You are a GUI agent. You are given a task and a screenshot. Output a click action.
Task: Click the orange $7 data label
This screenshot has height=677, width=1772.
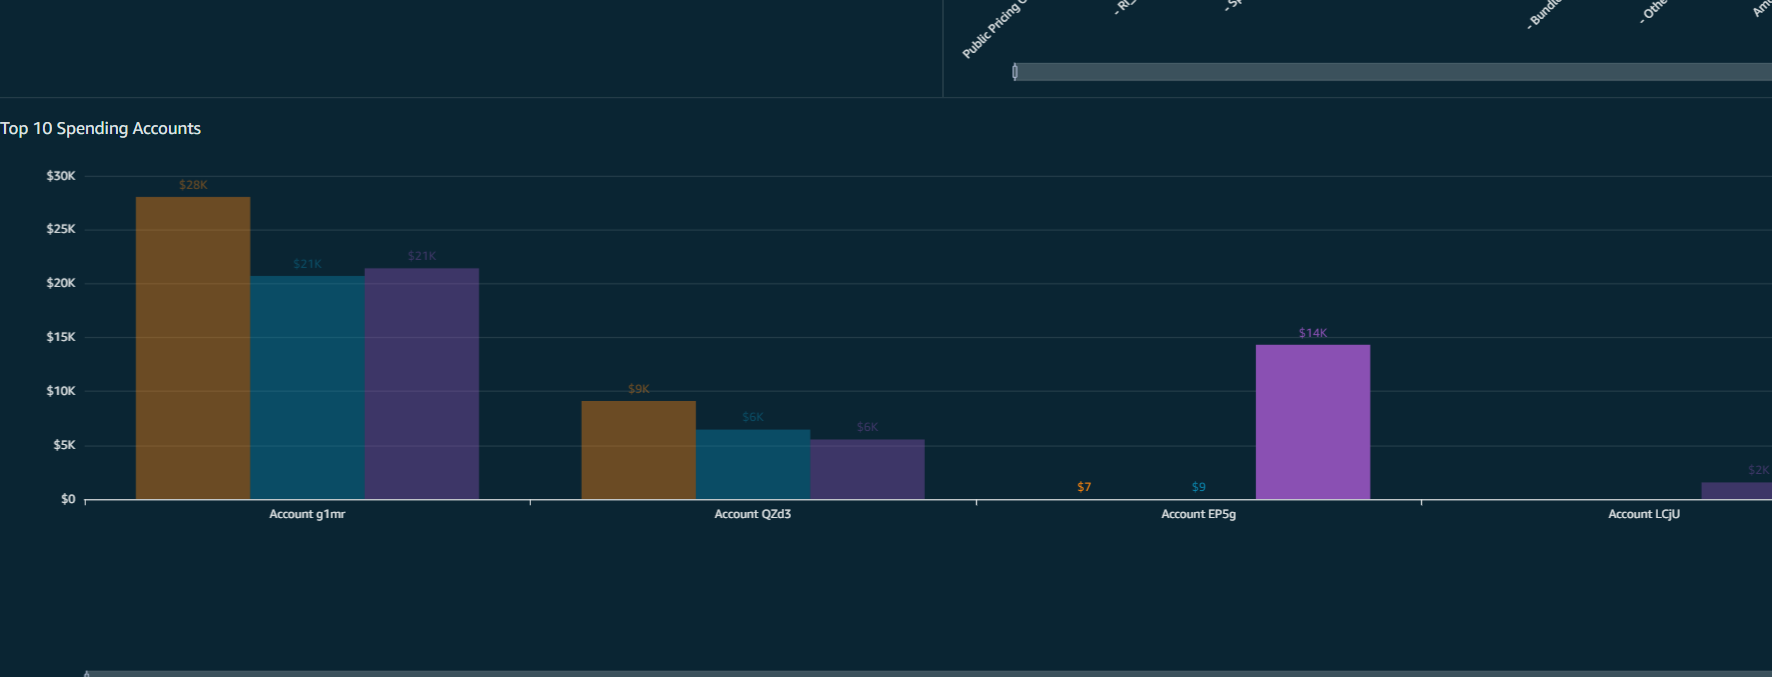pos(1084,487)
